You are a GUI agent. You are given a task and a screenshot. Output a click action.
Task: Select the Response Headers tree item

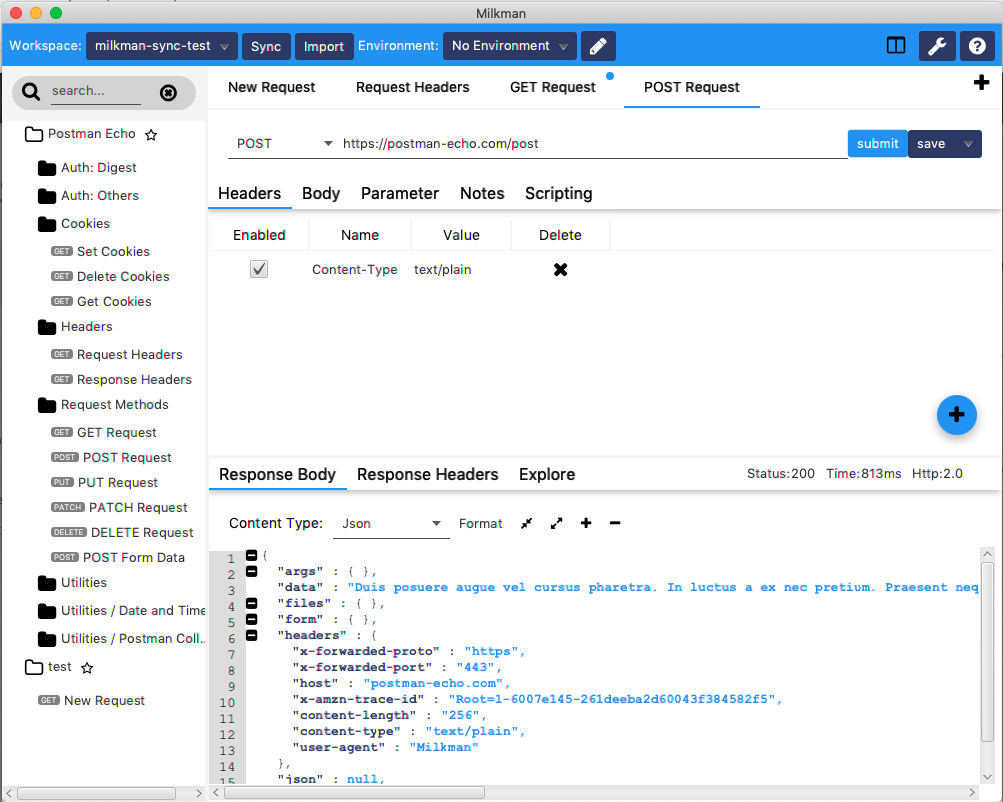click(121, 380)
